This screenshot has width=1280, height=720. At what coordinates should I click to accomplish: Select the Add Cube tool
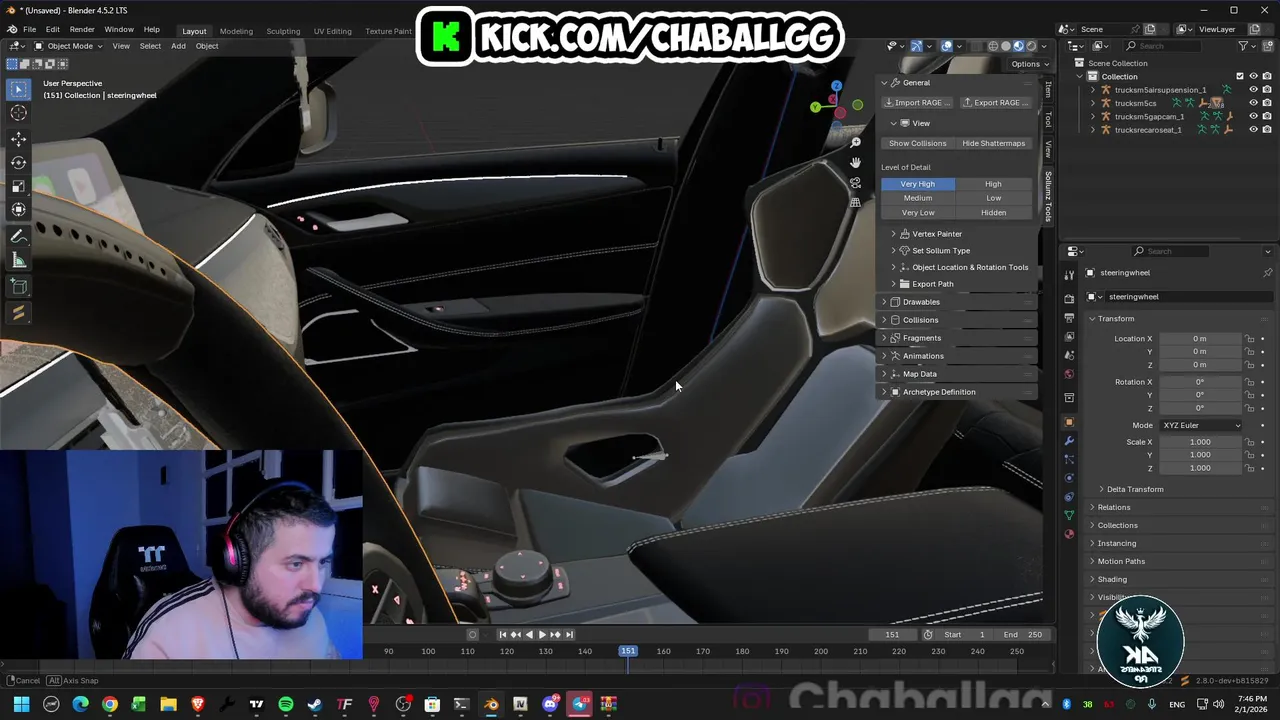coord(18,288)
